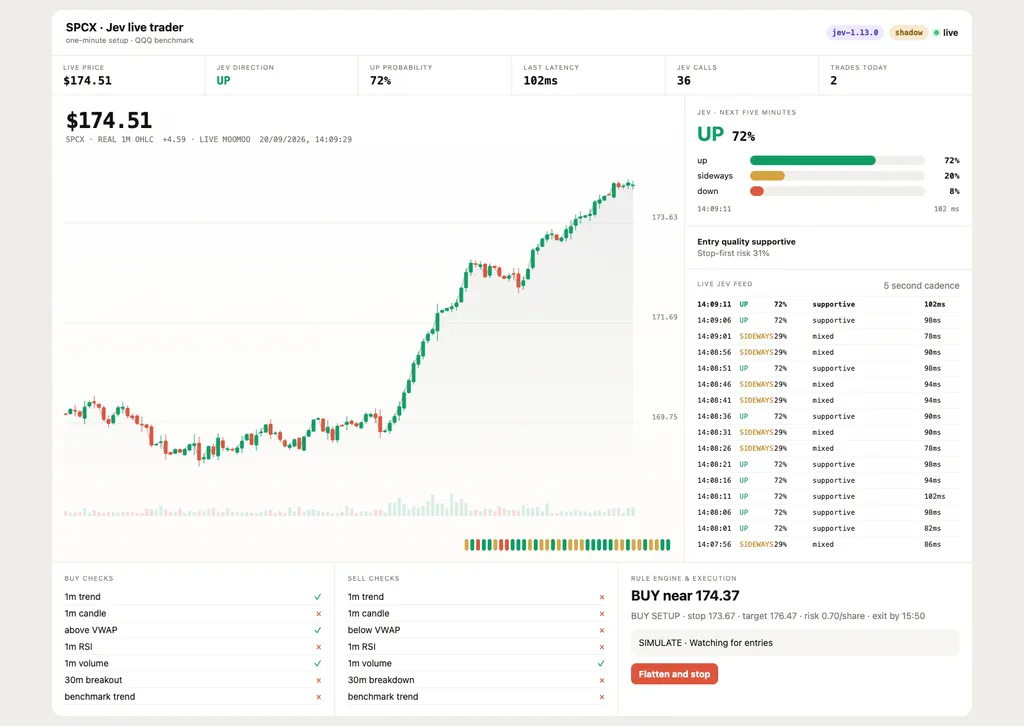Click the volume bars under the chart

point(349,506)
